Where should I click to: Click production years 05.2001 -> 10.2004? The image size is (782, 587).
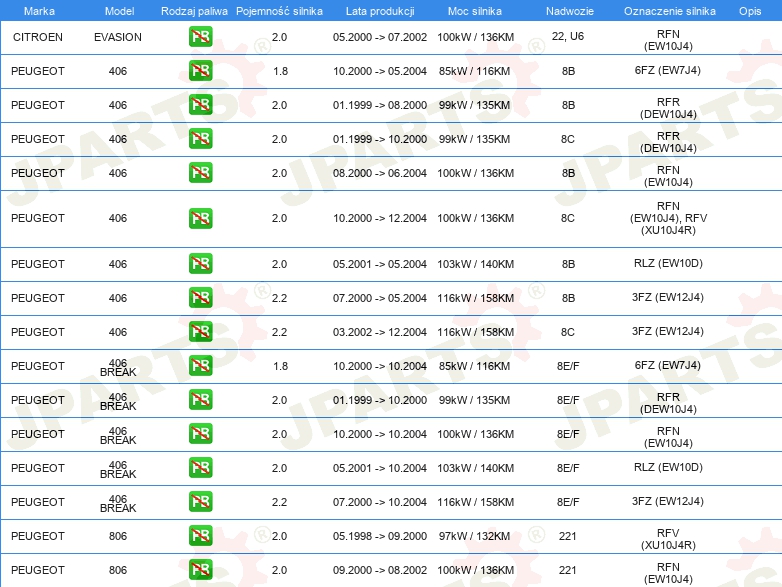point(380,468)
